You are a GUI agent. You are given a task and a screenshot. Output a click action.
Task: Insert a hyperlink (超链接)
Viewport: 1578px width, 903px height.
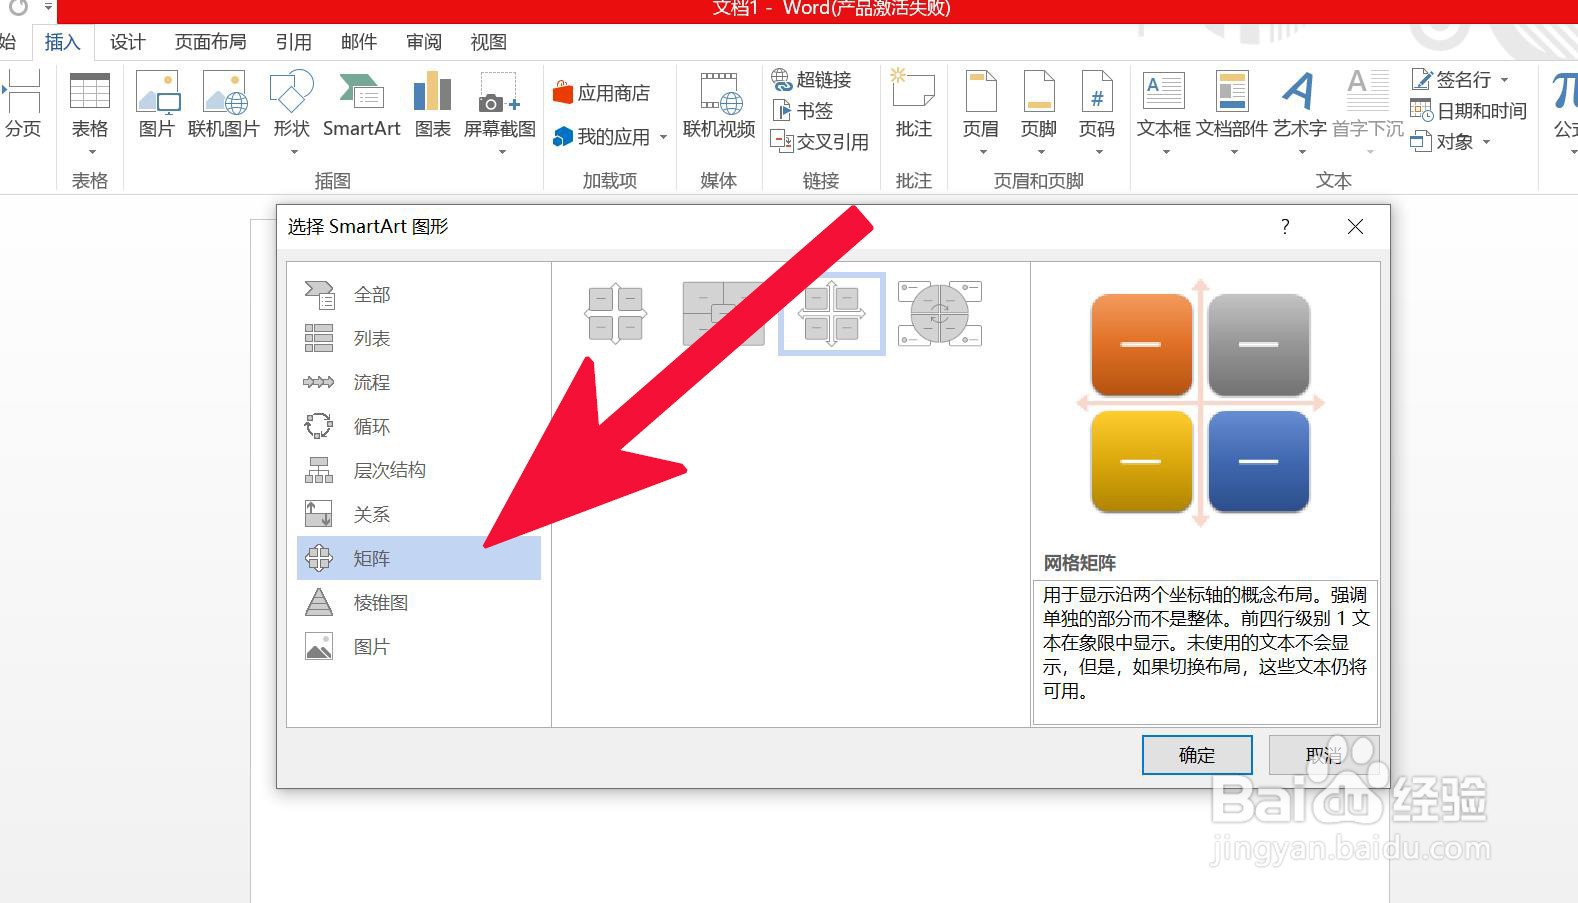click(x=811, y=79)
